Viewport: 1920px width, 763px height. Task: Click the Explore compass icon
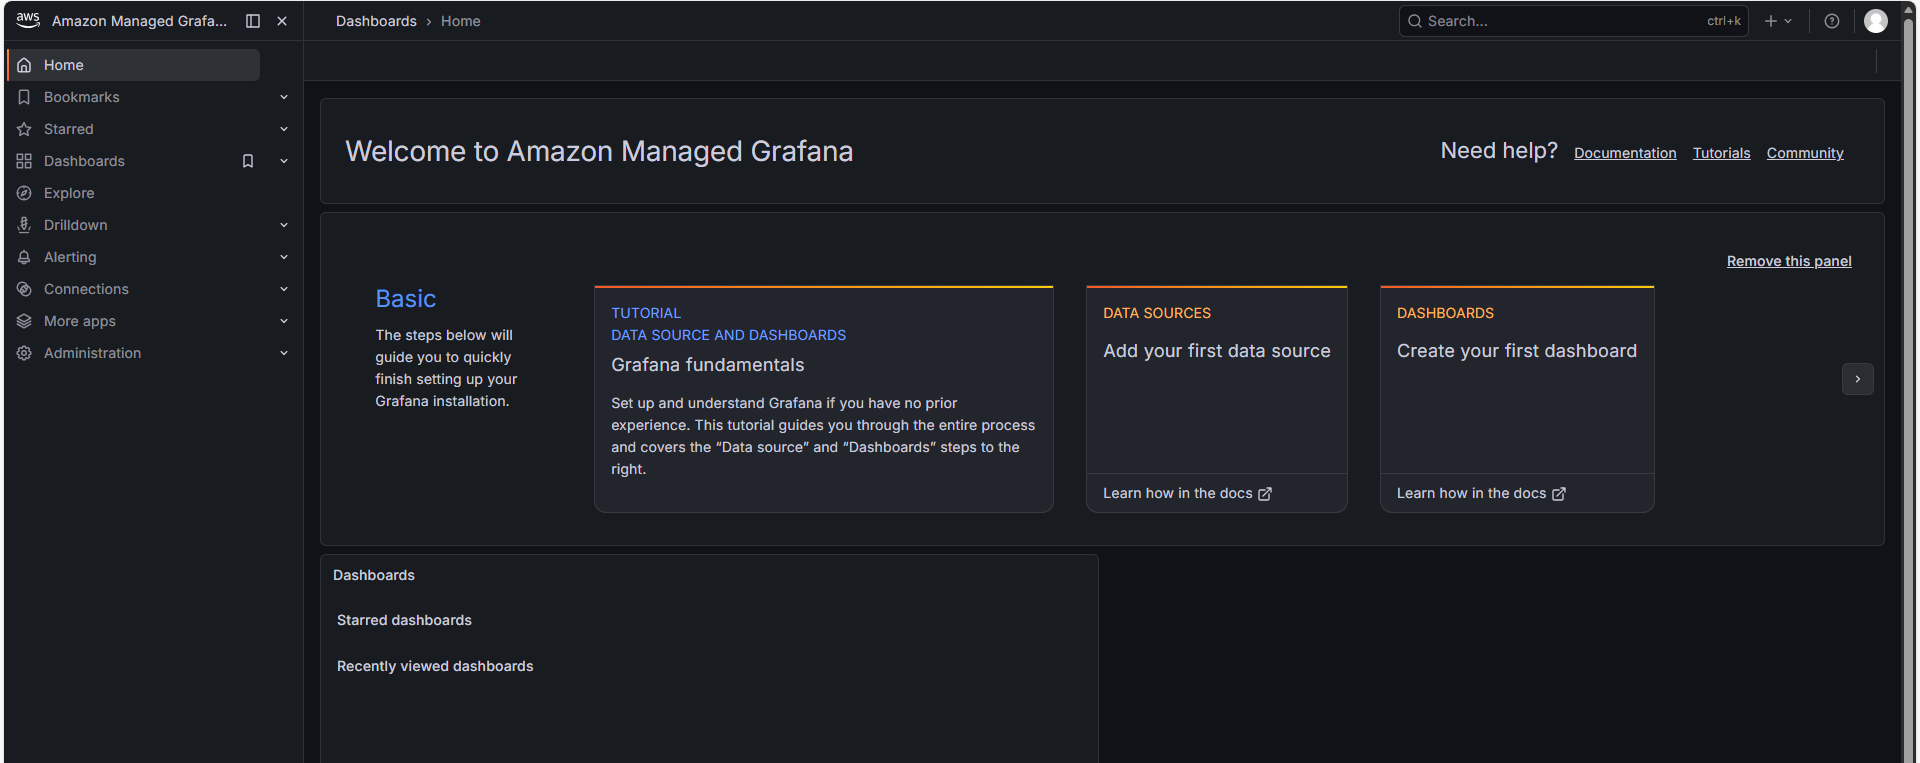tap(24, 193)
